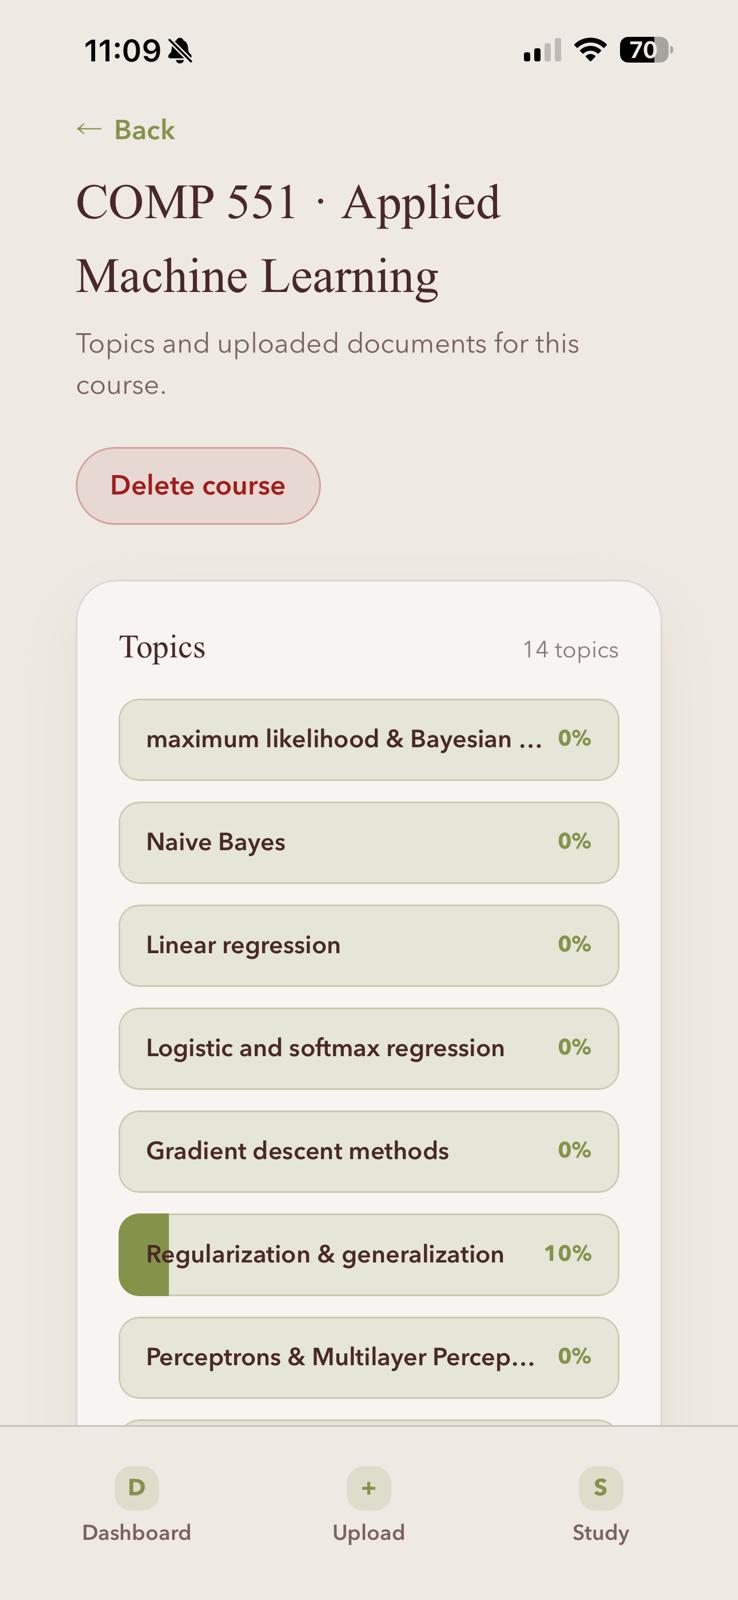Screen dimensions: 738x1600
Task: Tap the Upload plus icon
Action: tap(369, 1488)
